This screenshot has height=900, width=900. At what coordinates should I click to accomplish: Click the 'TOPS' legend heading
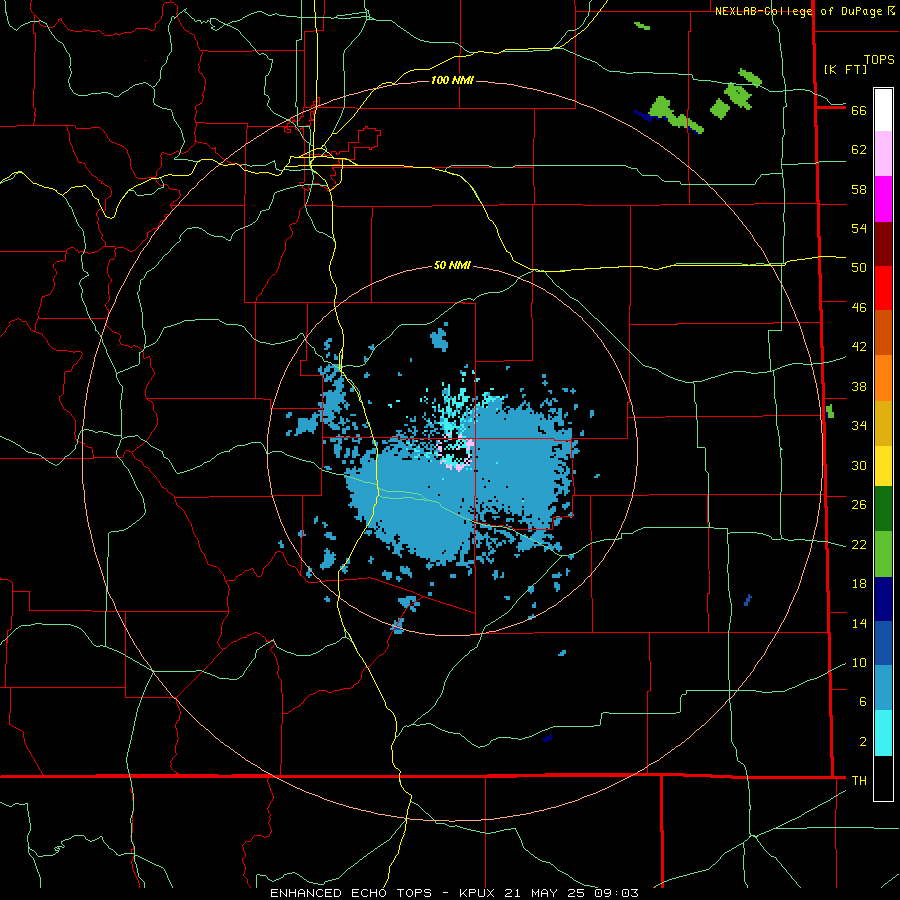tap(879, 60)
